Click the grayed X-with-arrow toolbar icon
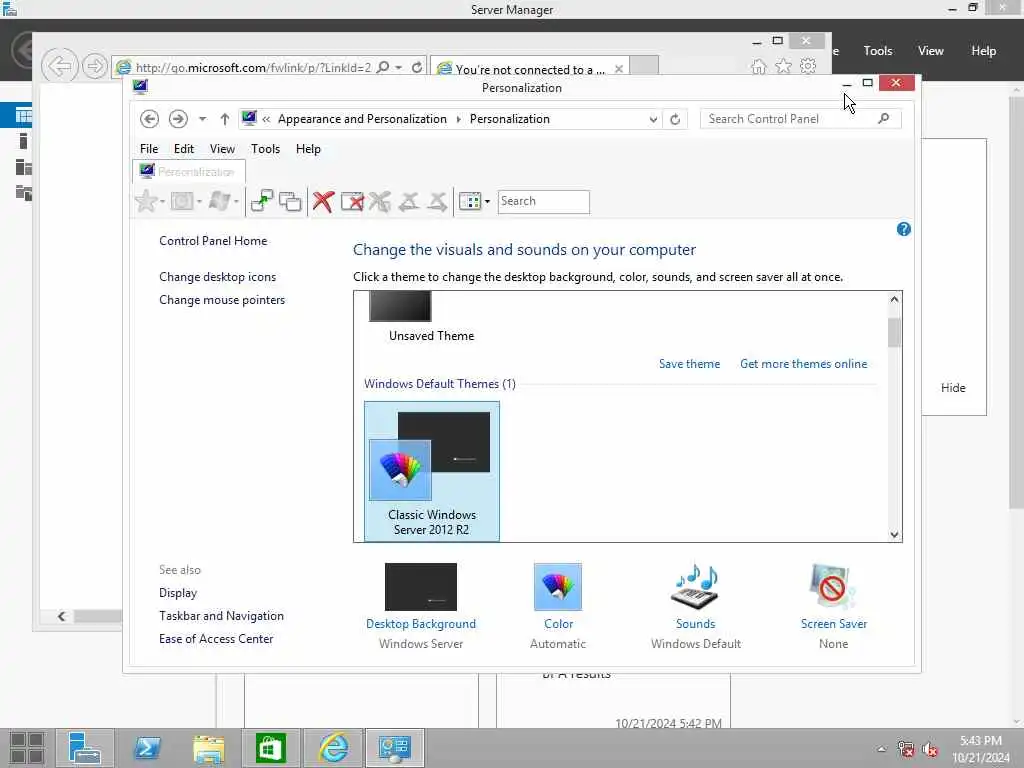The height and width of the screenshot is (768, 1024). (379, 201)
